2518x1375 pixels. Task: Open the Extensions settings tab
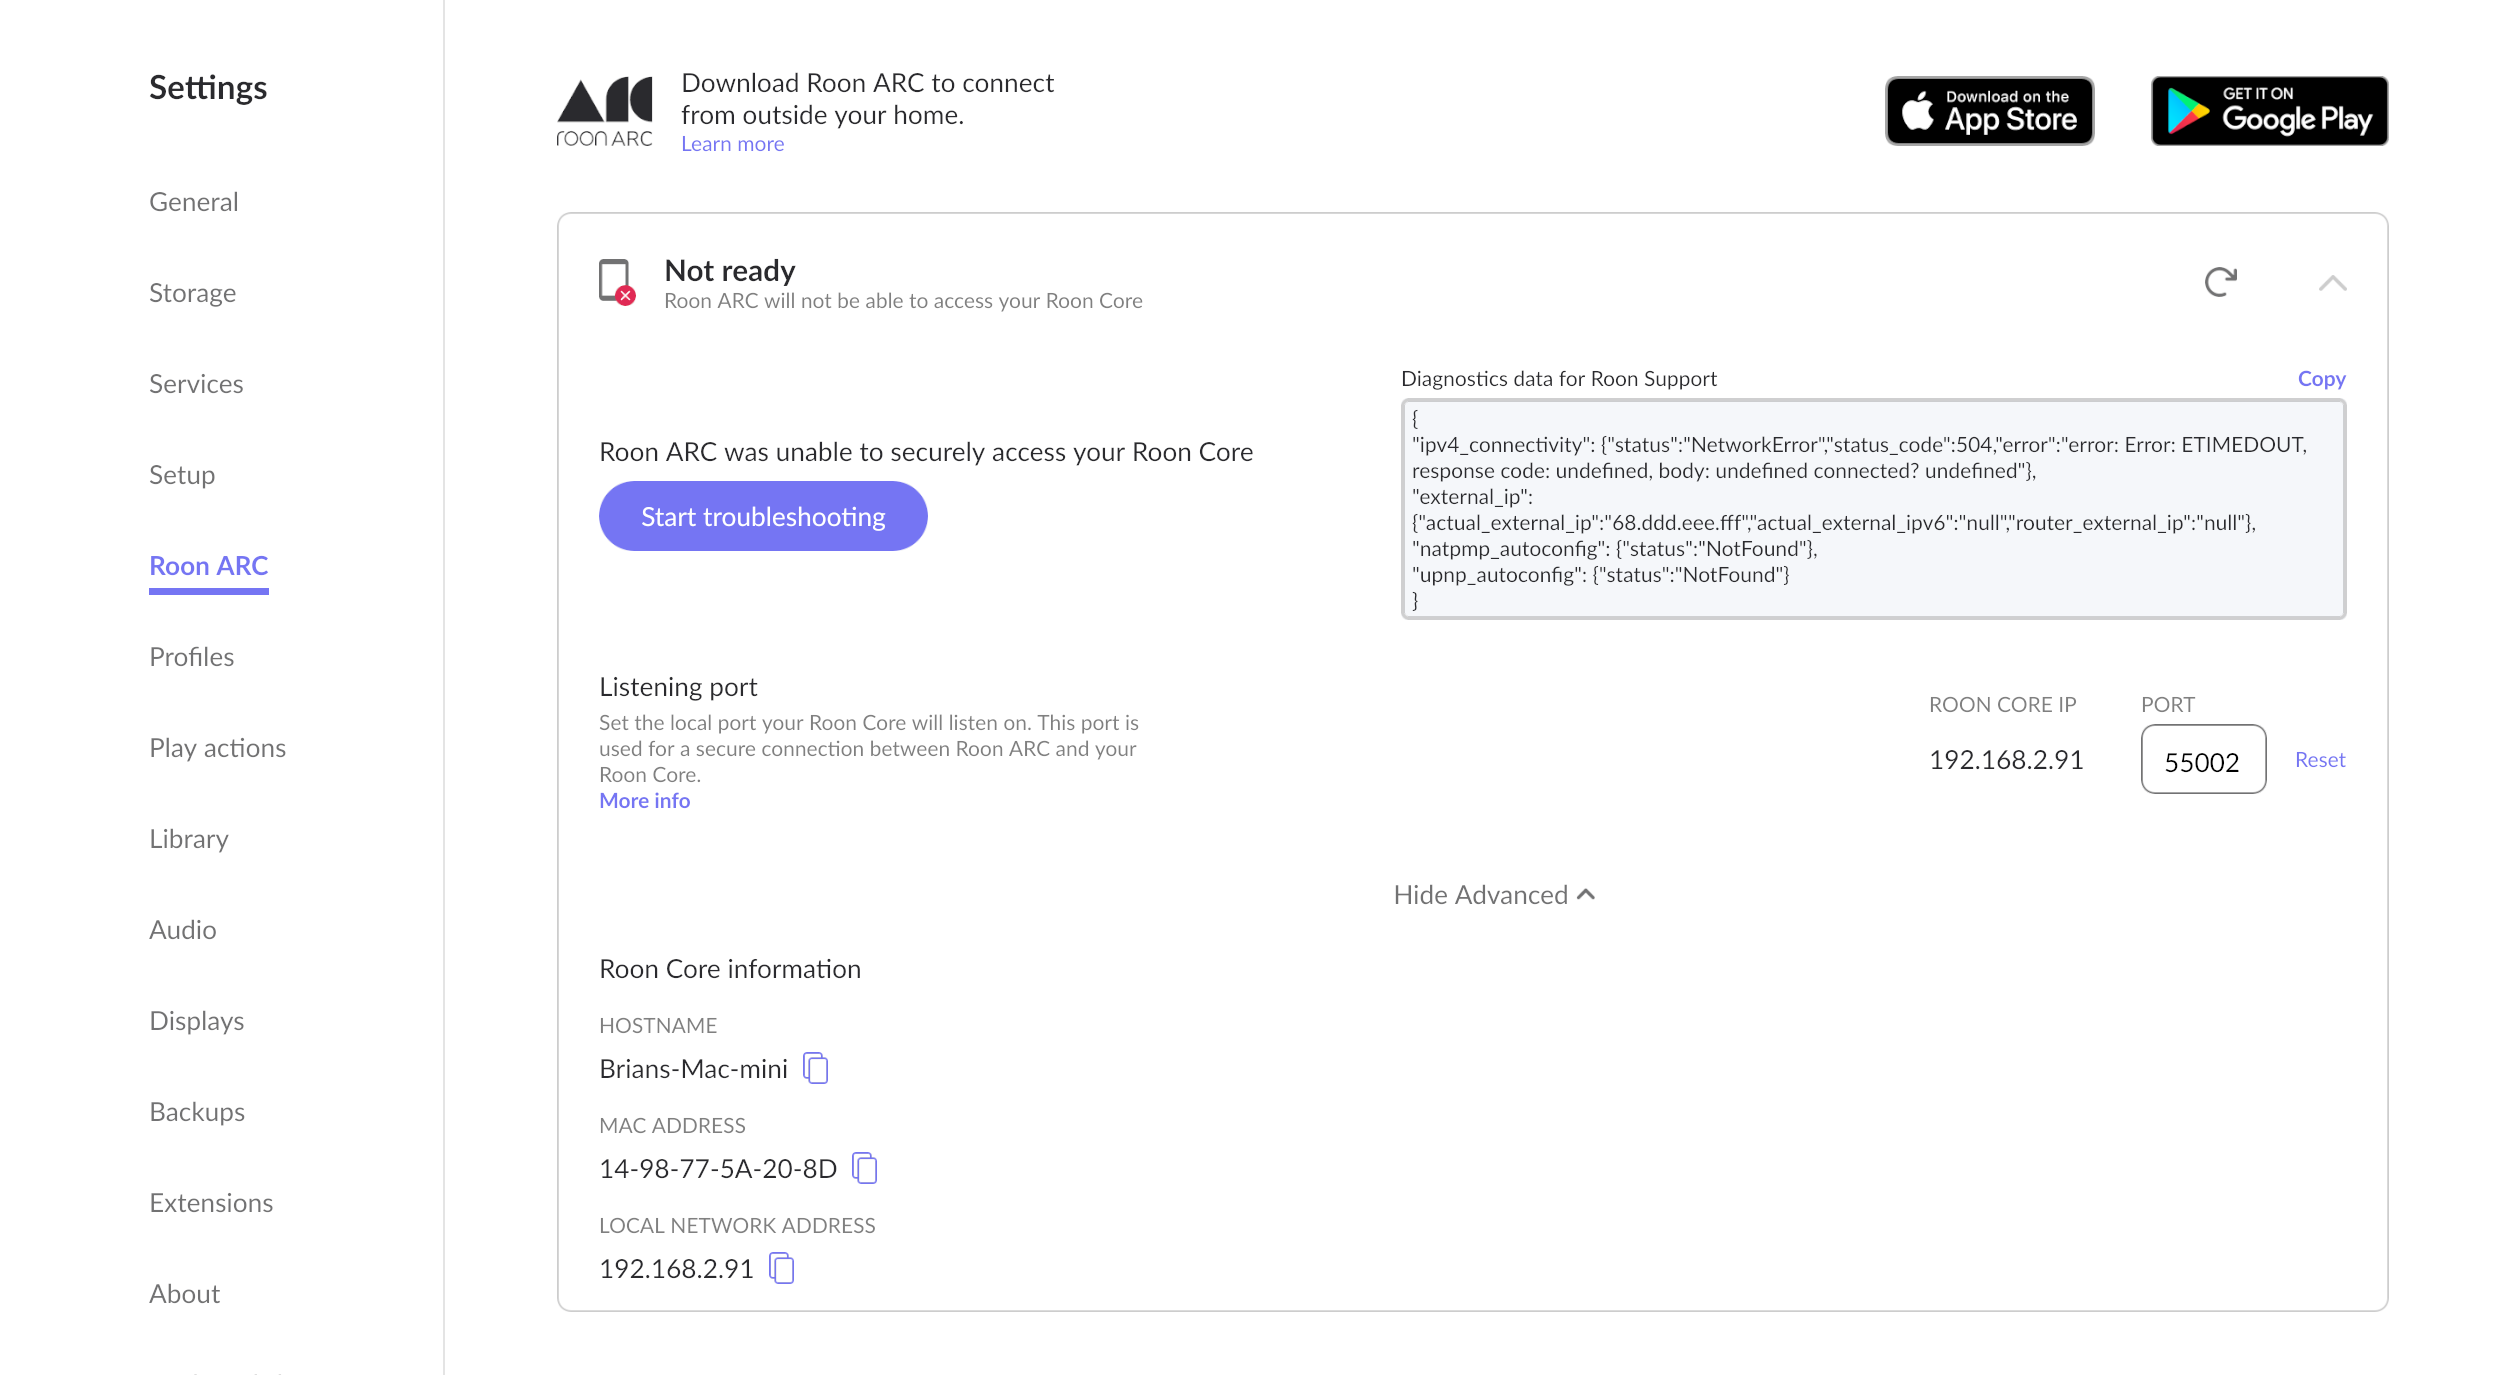[x=211, y=1202]
